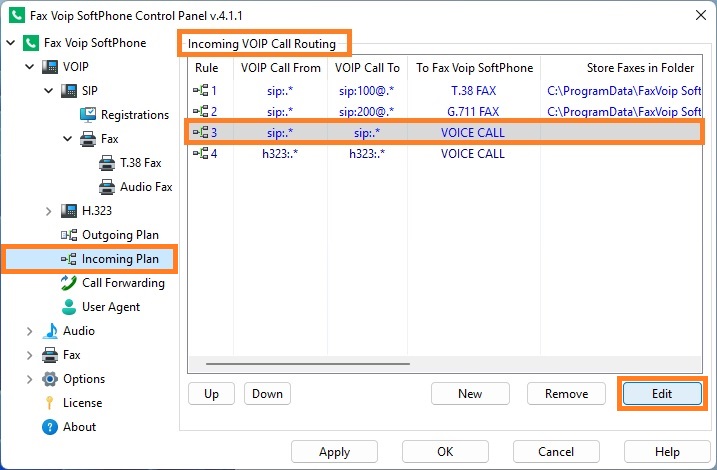Click the Apply button
Image resolution: width=717 pixels, height=470 pixels.
pos(334,452)
